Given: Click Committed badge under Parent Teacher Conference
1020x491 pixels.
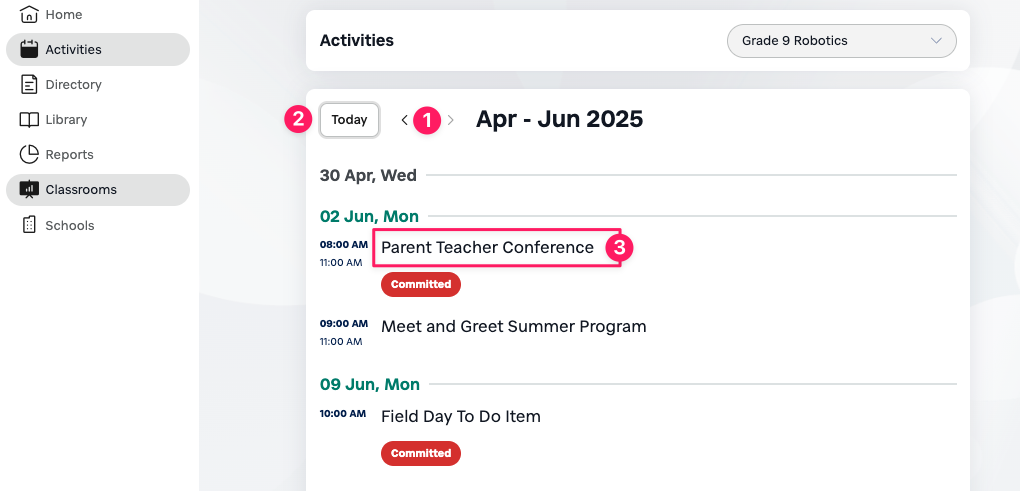Looking at the screenshot, I should (421, 284).
